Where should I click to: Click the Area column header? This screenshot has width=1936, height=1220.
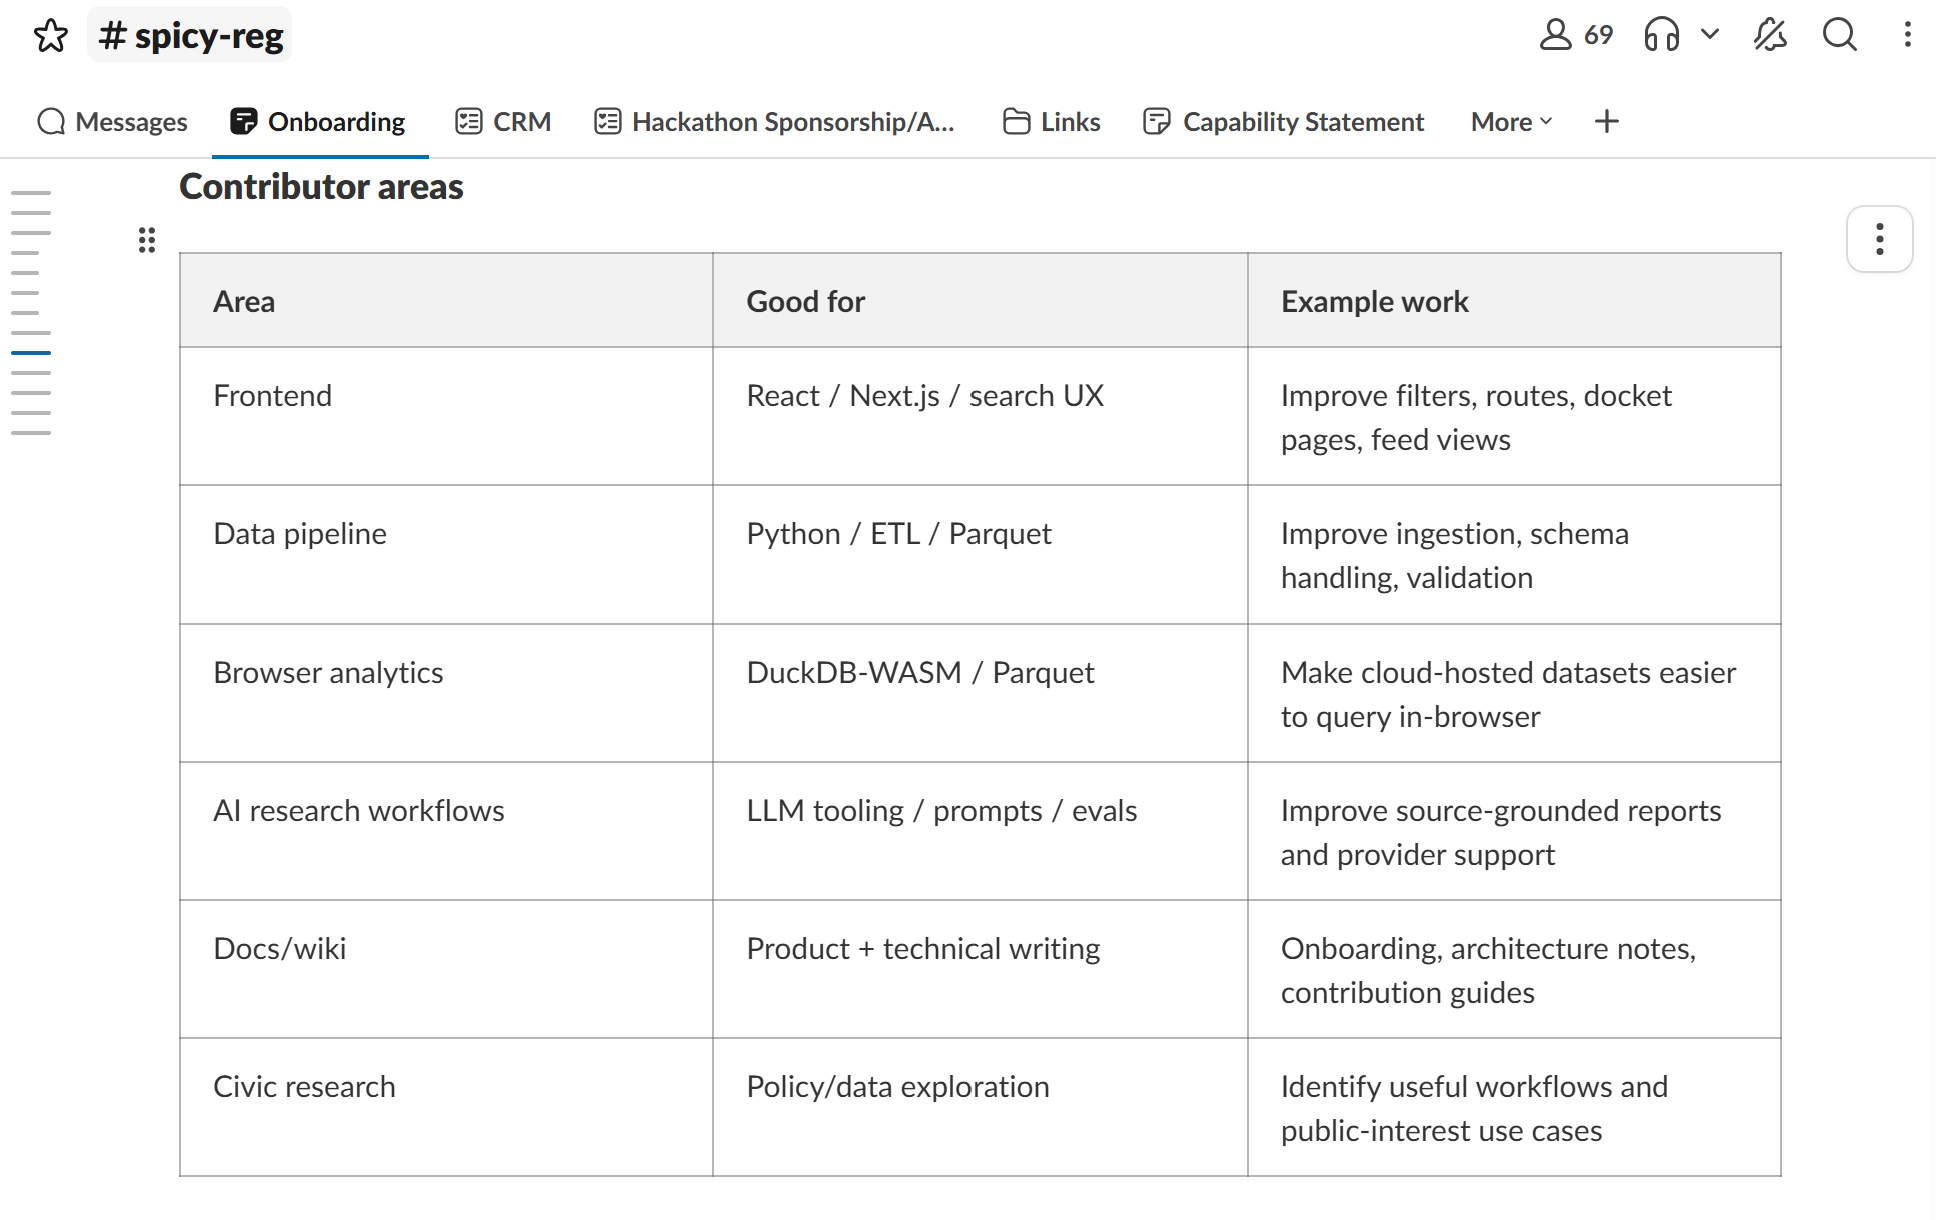tap(446, 301)
